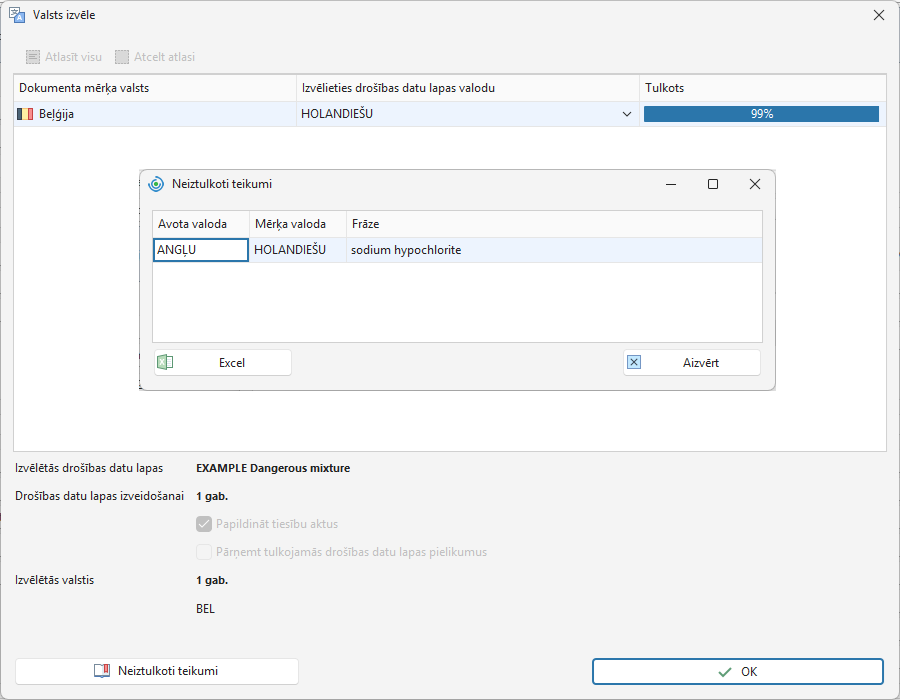This screenshot has width=900, height=700.
Task: Select the Frāze column header
Action: tap(554, 224)
